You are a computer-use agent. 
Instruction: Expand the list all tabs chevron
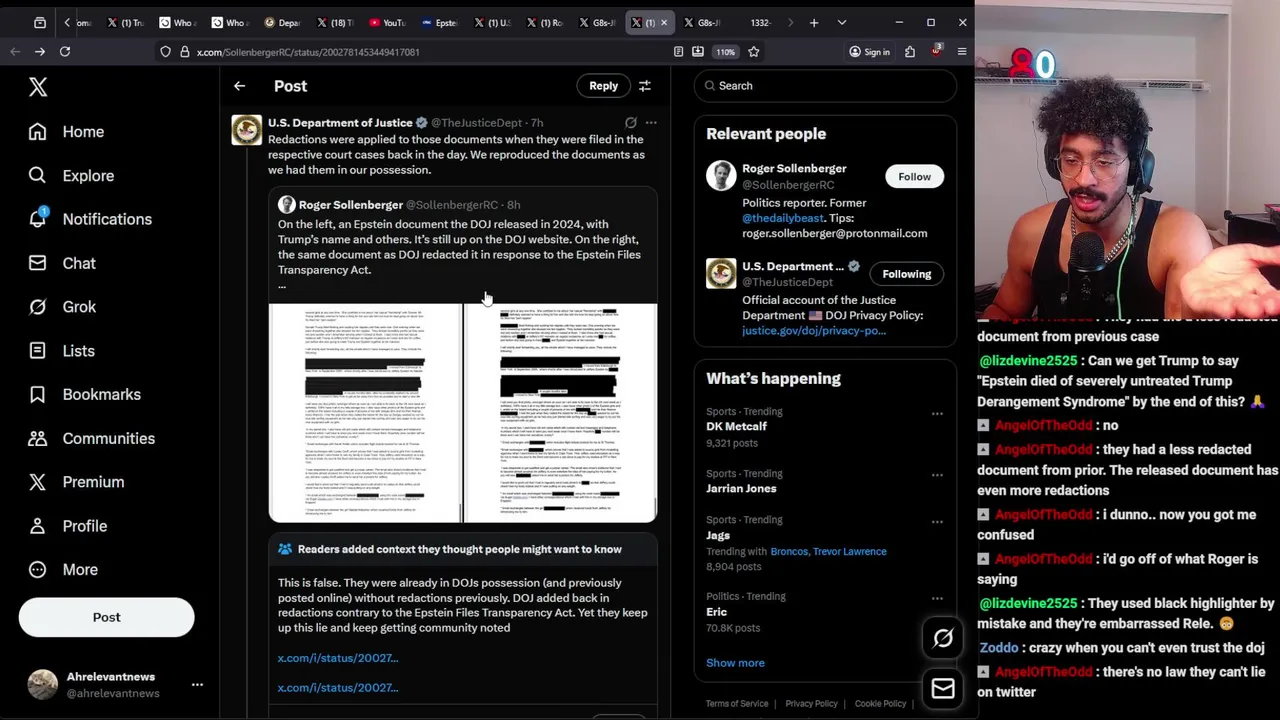point(841,22)
